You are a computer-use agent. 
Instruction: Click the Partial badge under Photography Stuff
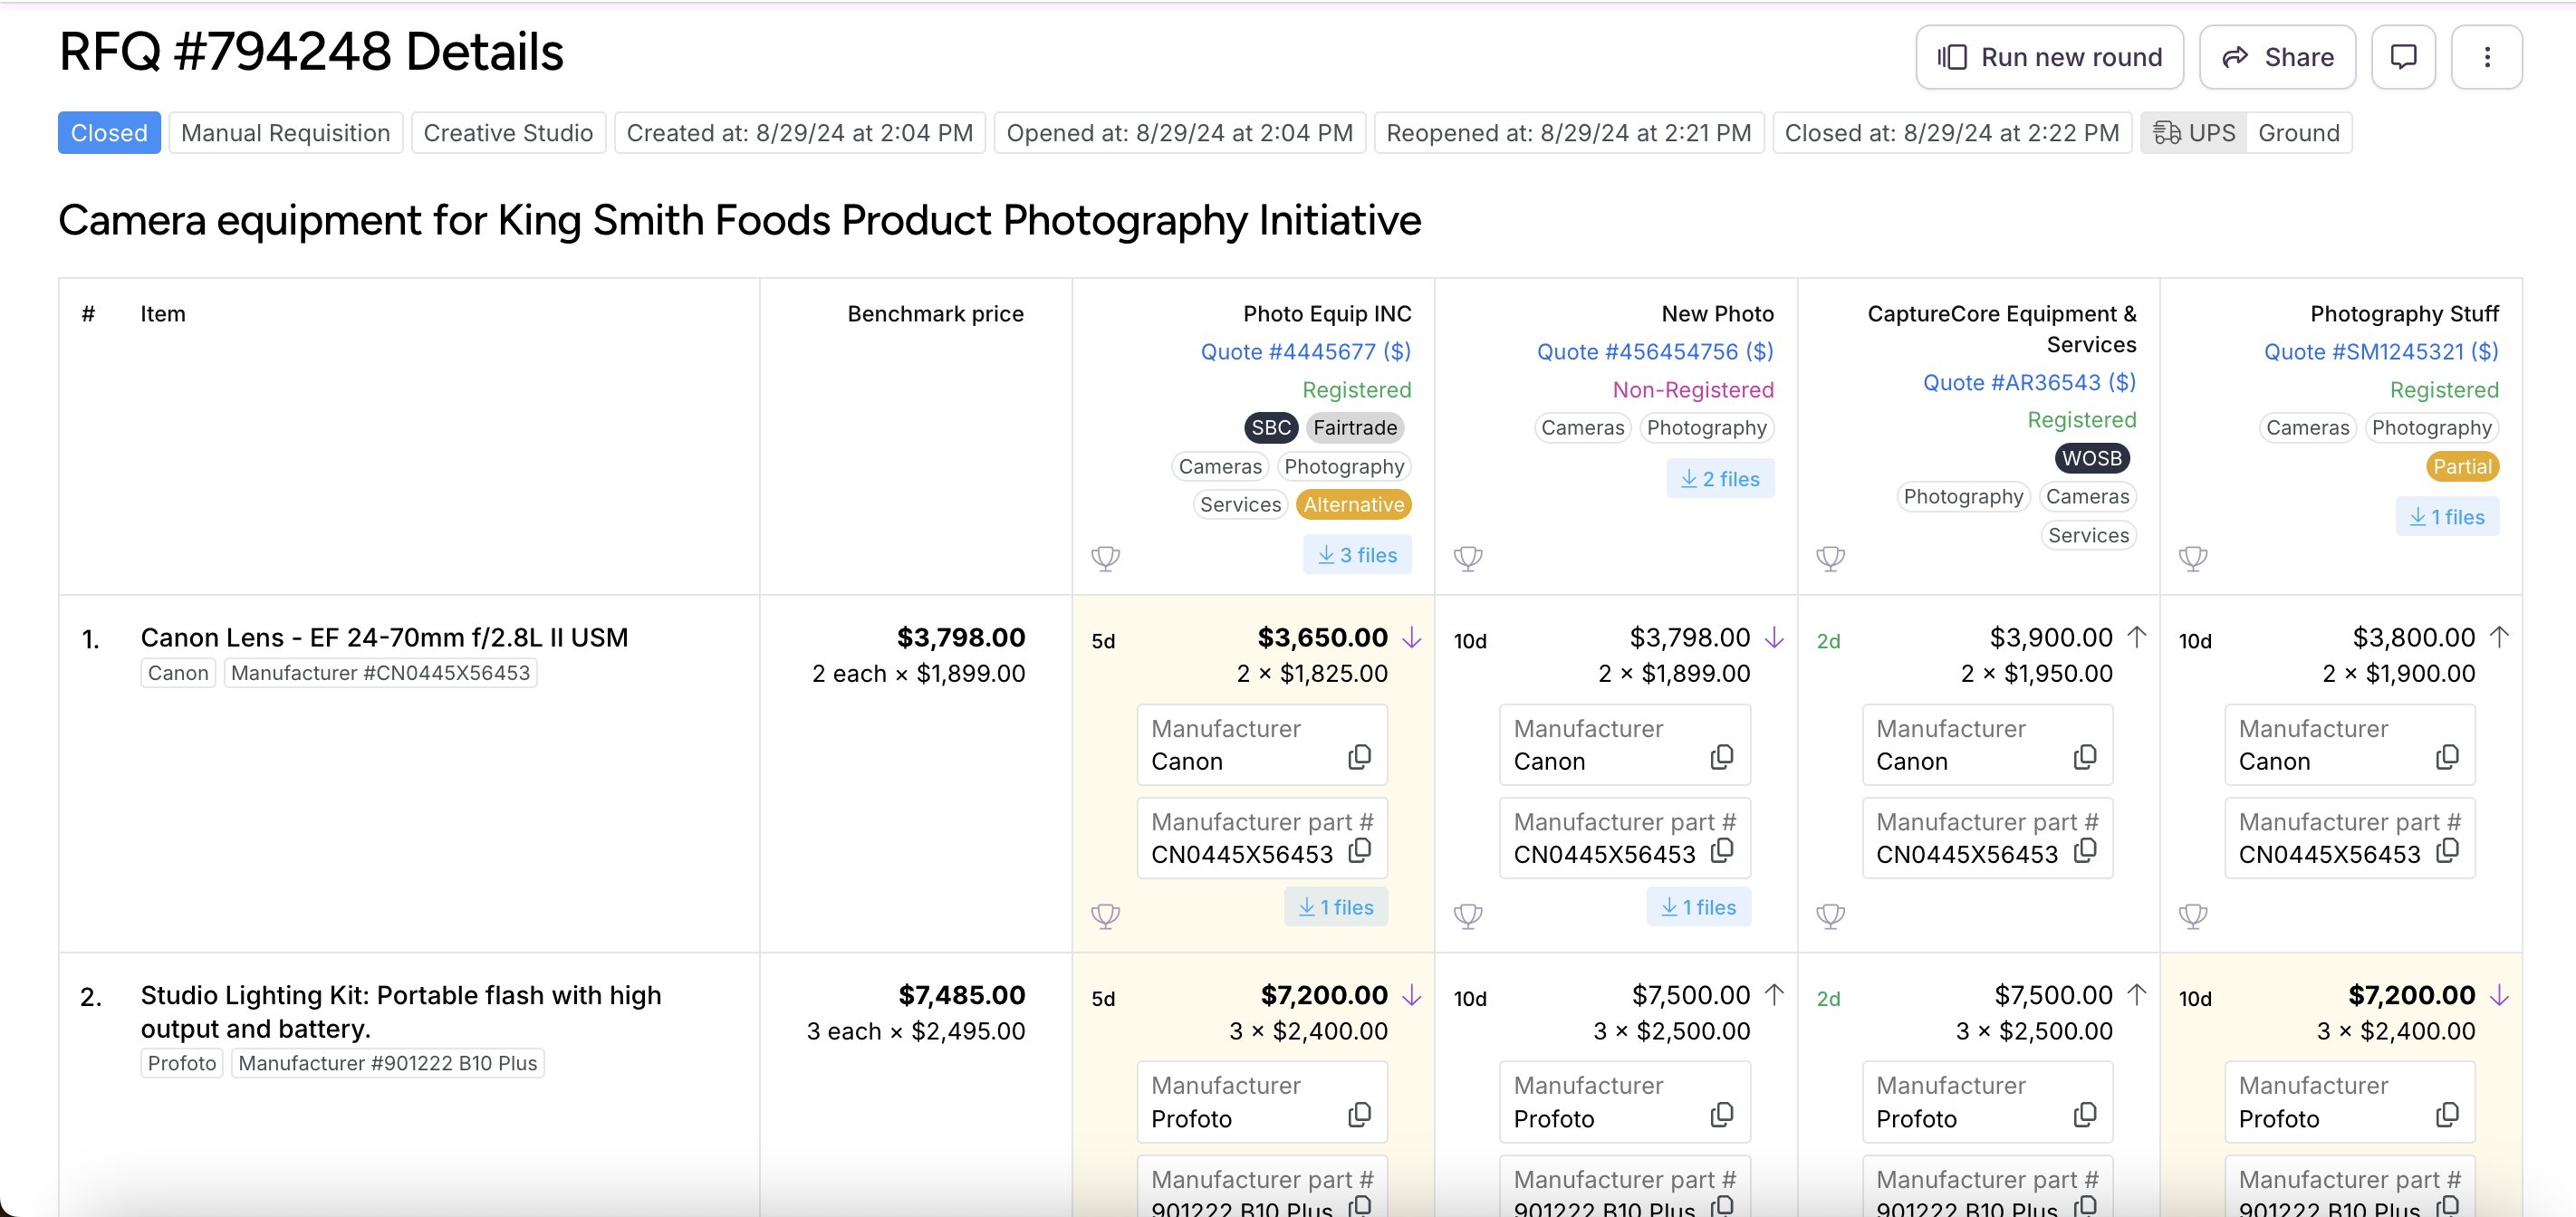(x=2462, y=466)
